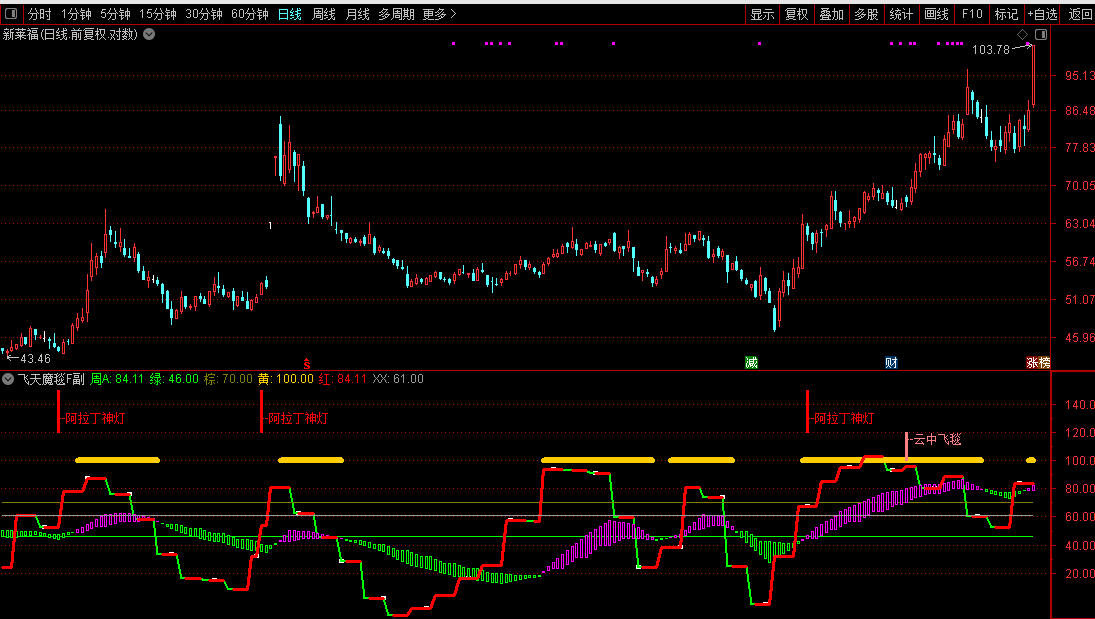Click the 86.48 price axis label
The width and height of the screenshot is (1095, 619).
pos(1080,110)
